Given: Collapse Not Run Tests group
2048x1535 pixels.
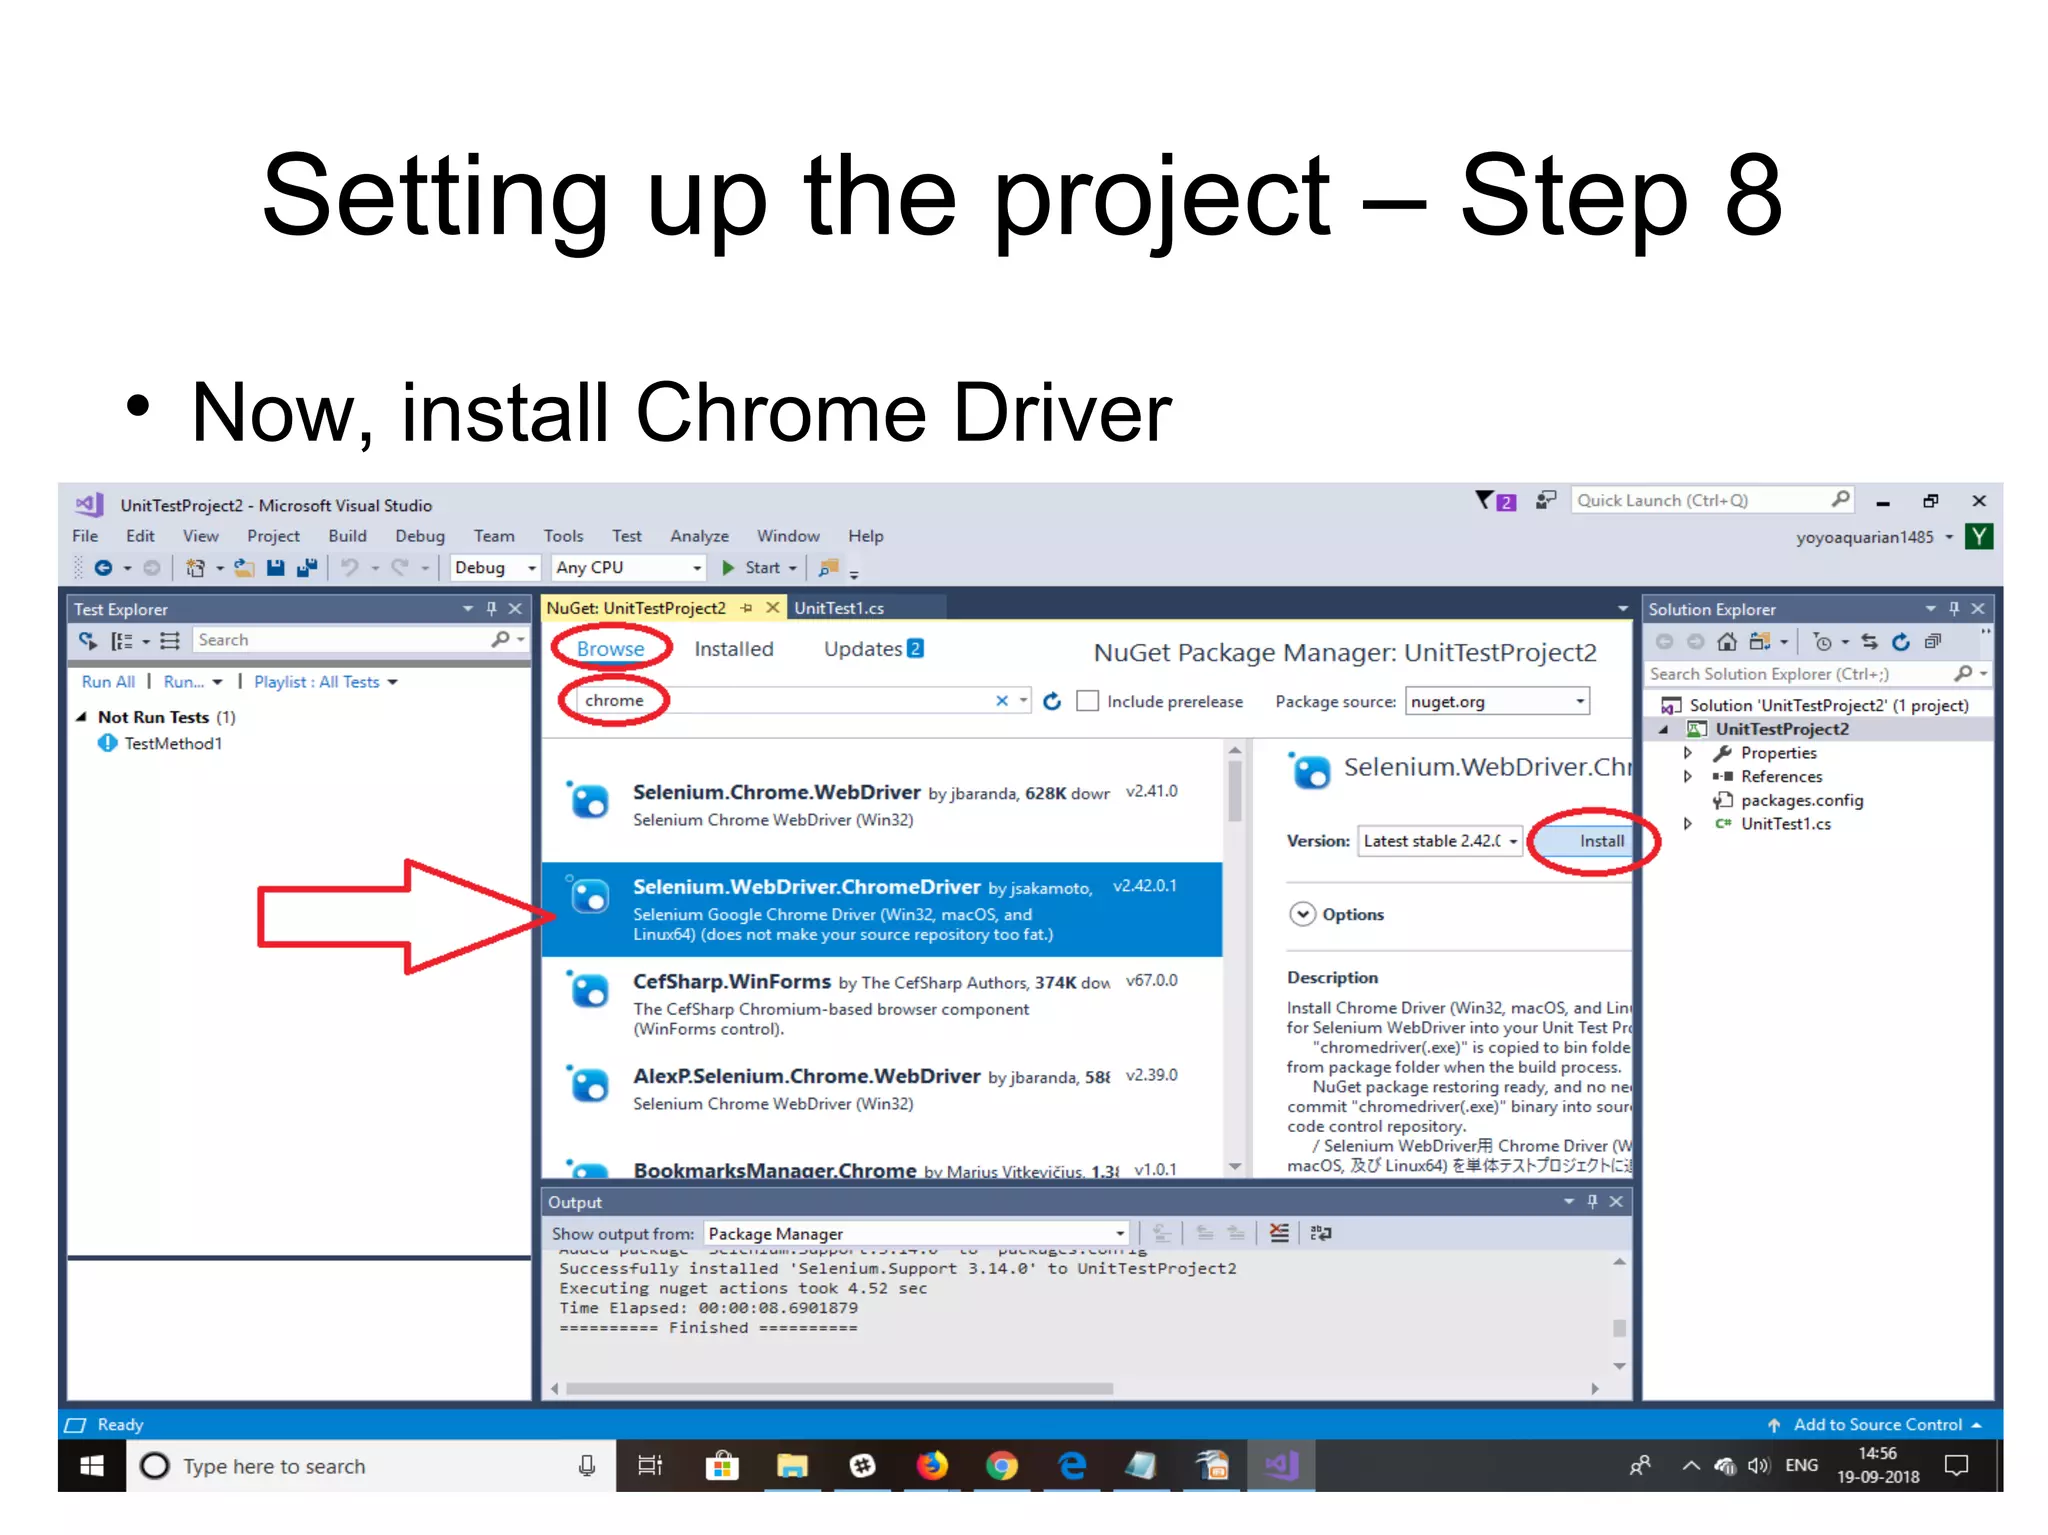Looking at the screenshot, I should (82, 717).
